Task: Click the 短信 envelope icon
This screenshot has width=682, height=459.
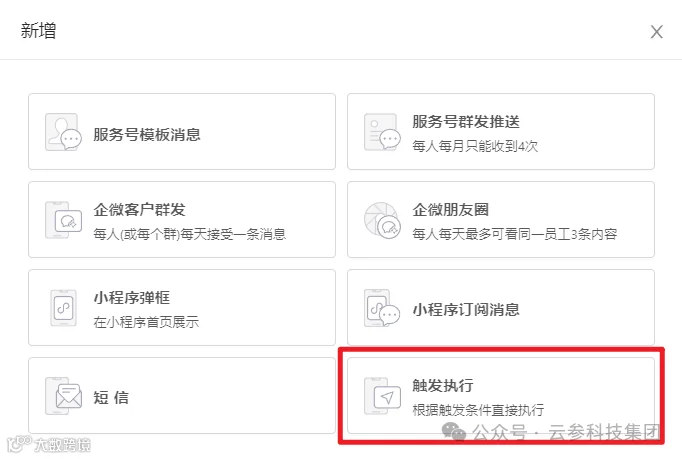Action: point(64,396)
